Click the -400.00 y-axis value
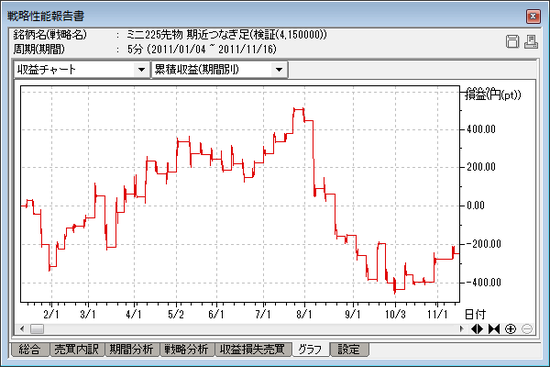 point(483,282)
